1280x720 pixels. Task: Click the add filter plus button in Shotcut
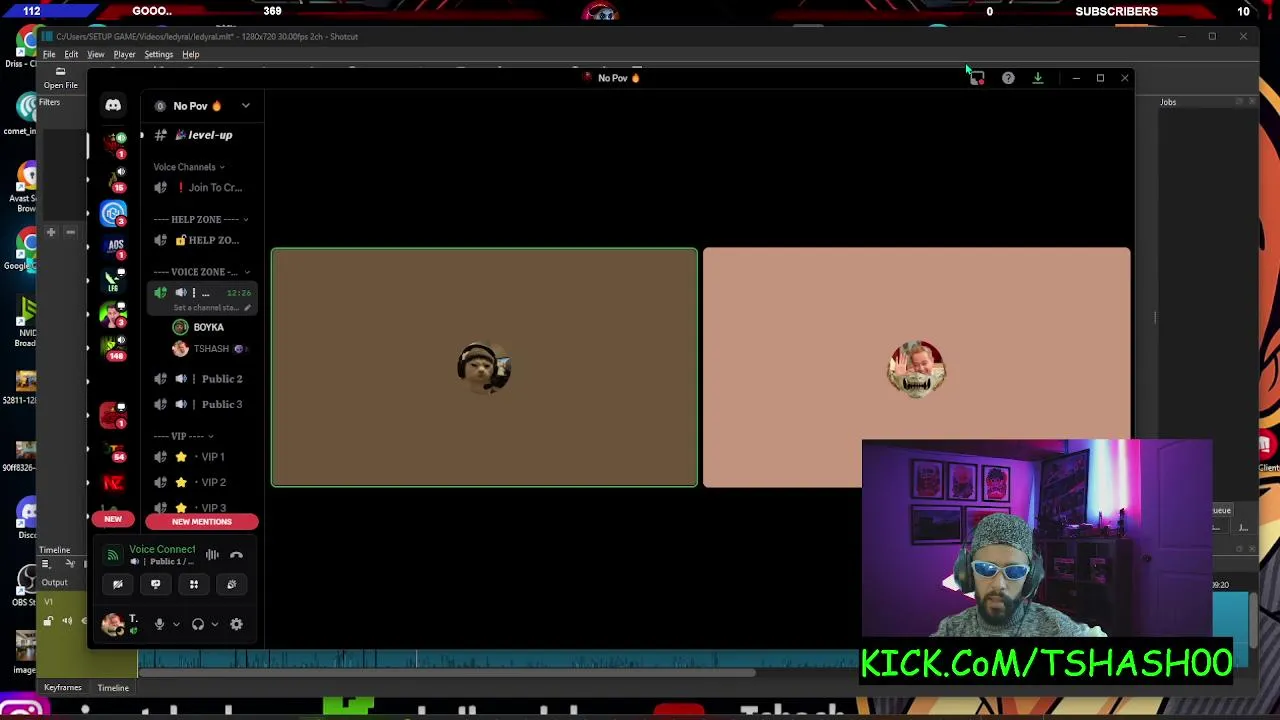[x=51, y=232]
